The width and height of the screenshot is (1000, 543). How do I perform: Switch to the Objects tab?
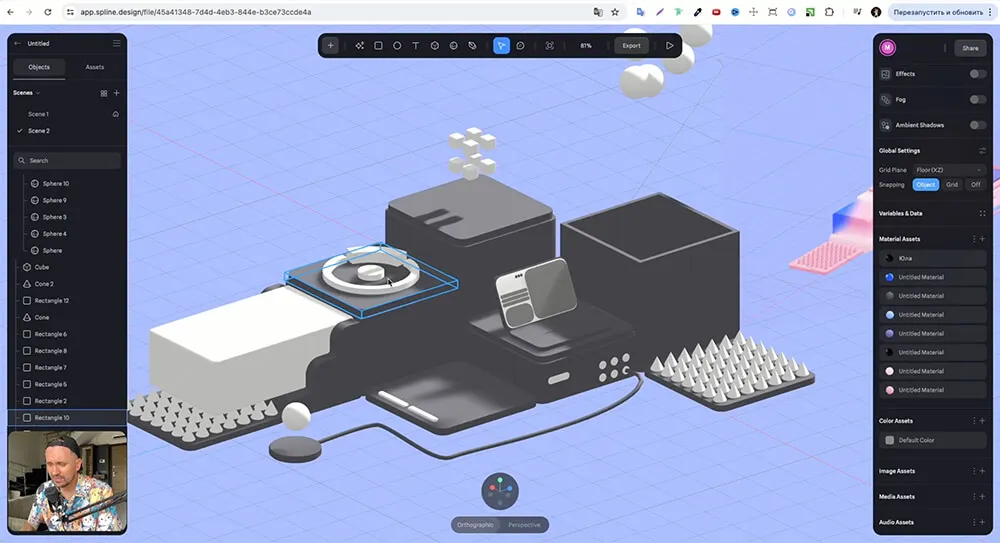39,67
